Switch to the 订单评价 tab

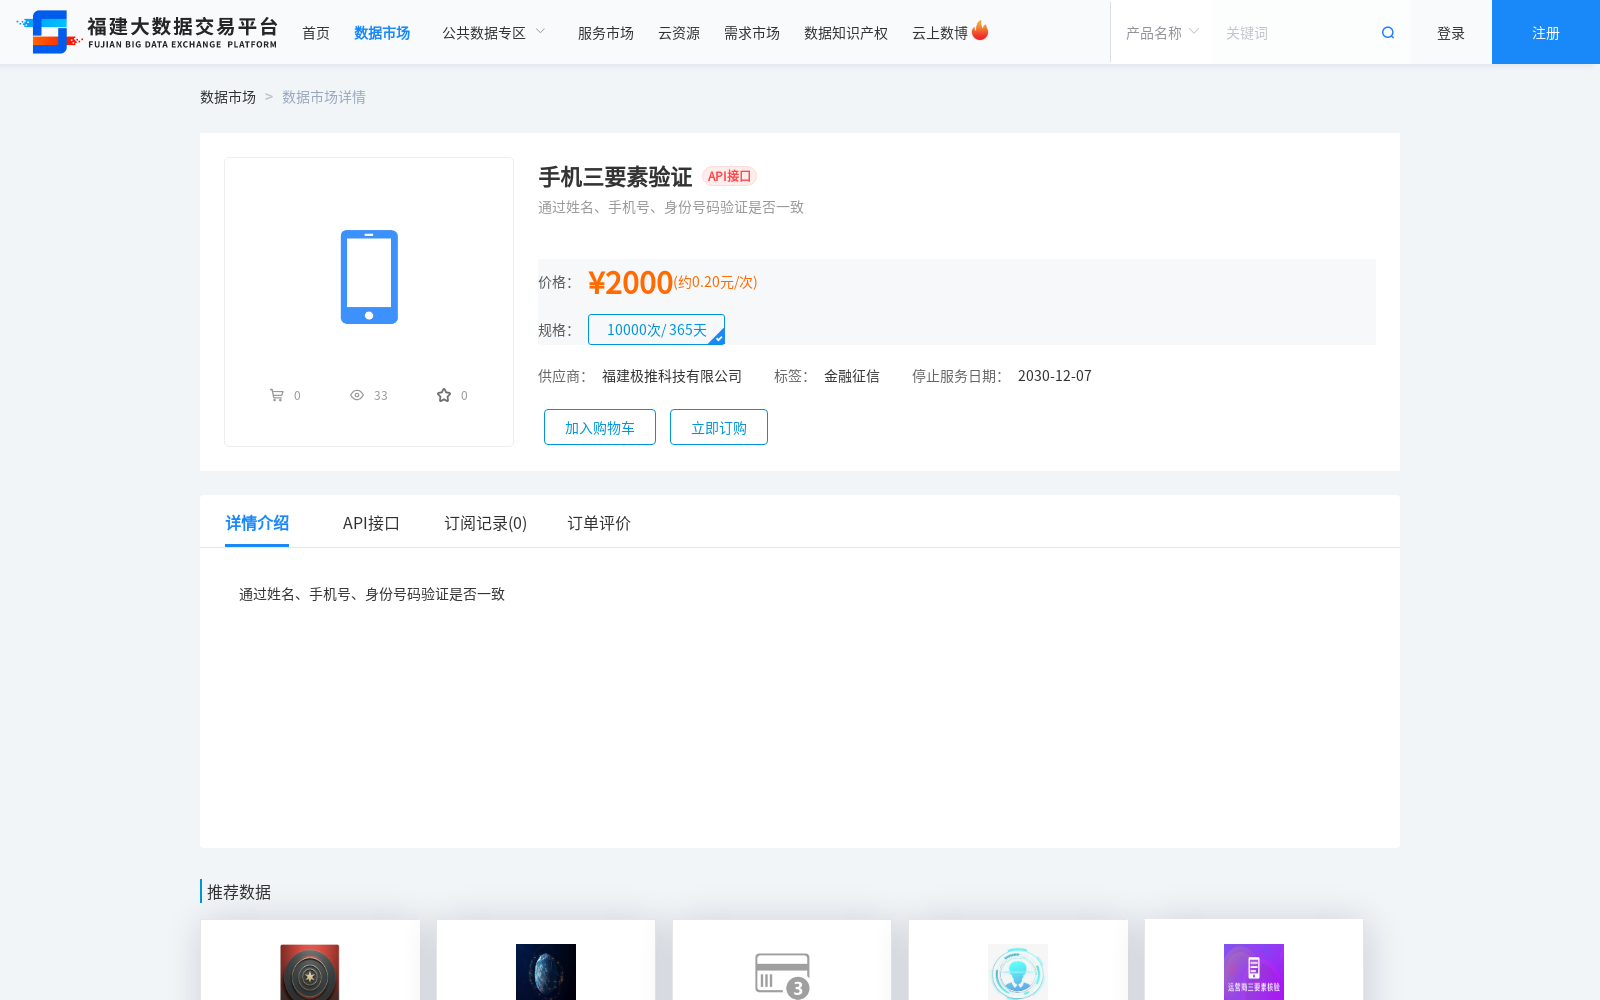pyautogui.click(x=599, y=523)
